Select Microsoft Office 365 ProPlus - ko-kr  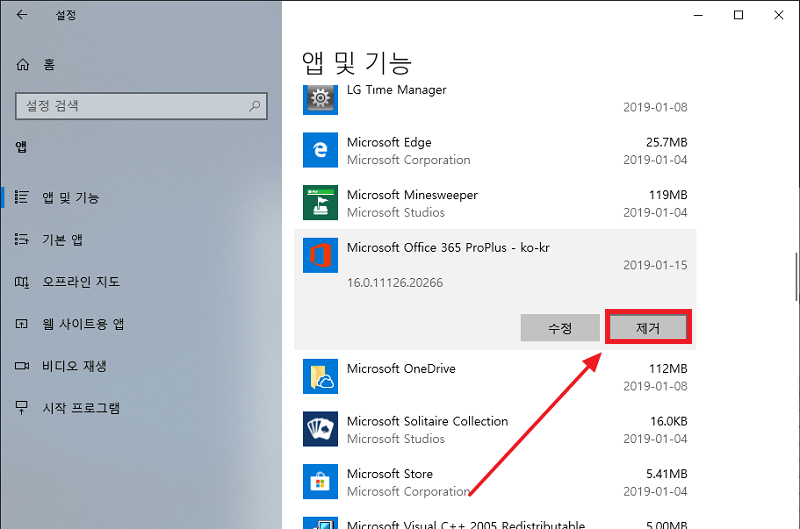448,247
